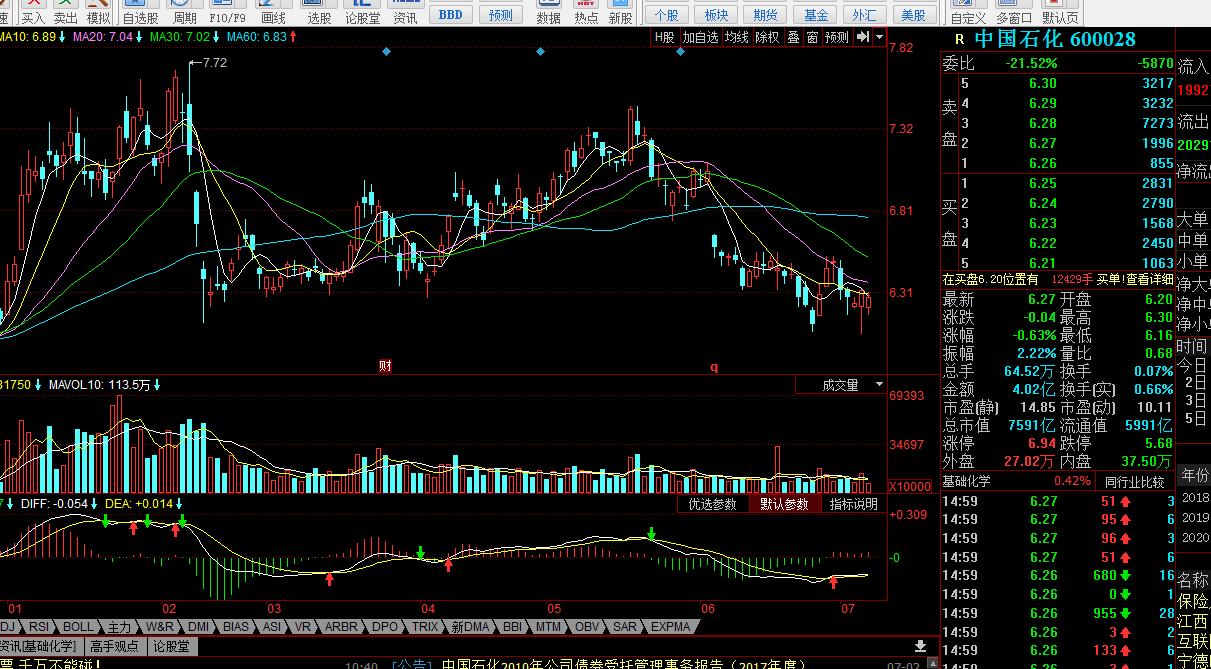Click the MA20 indicator arrow
Viewport: 1211px width, 669px height.
point(140,37)
